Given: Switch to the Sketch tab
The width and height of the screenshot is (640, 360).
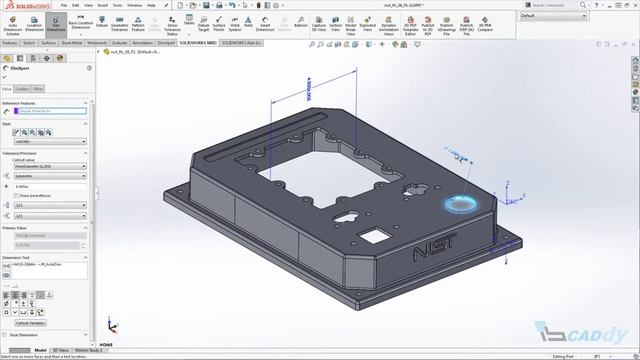Looking at the screenshot, I should (x=29, y=43).
